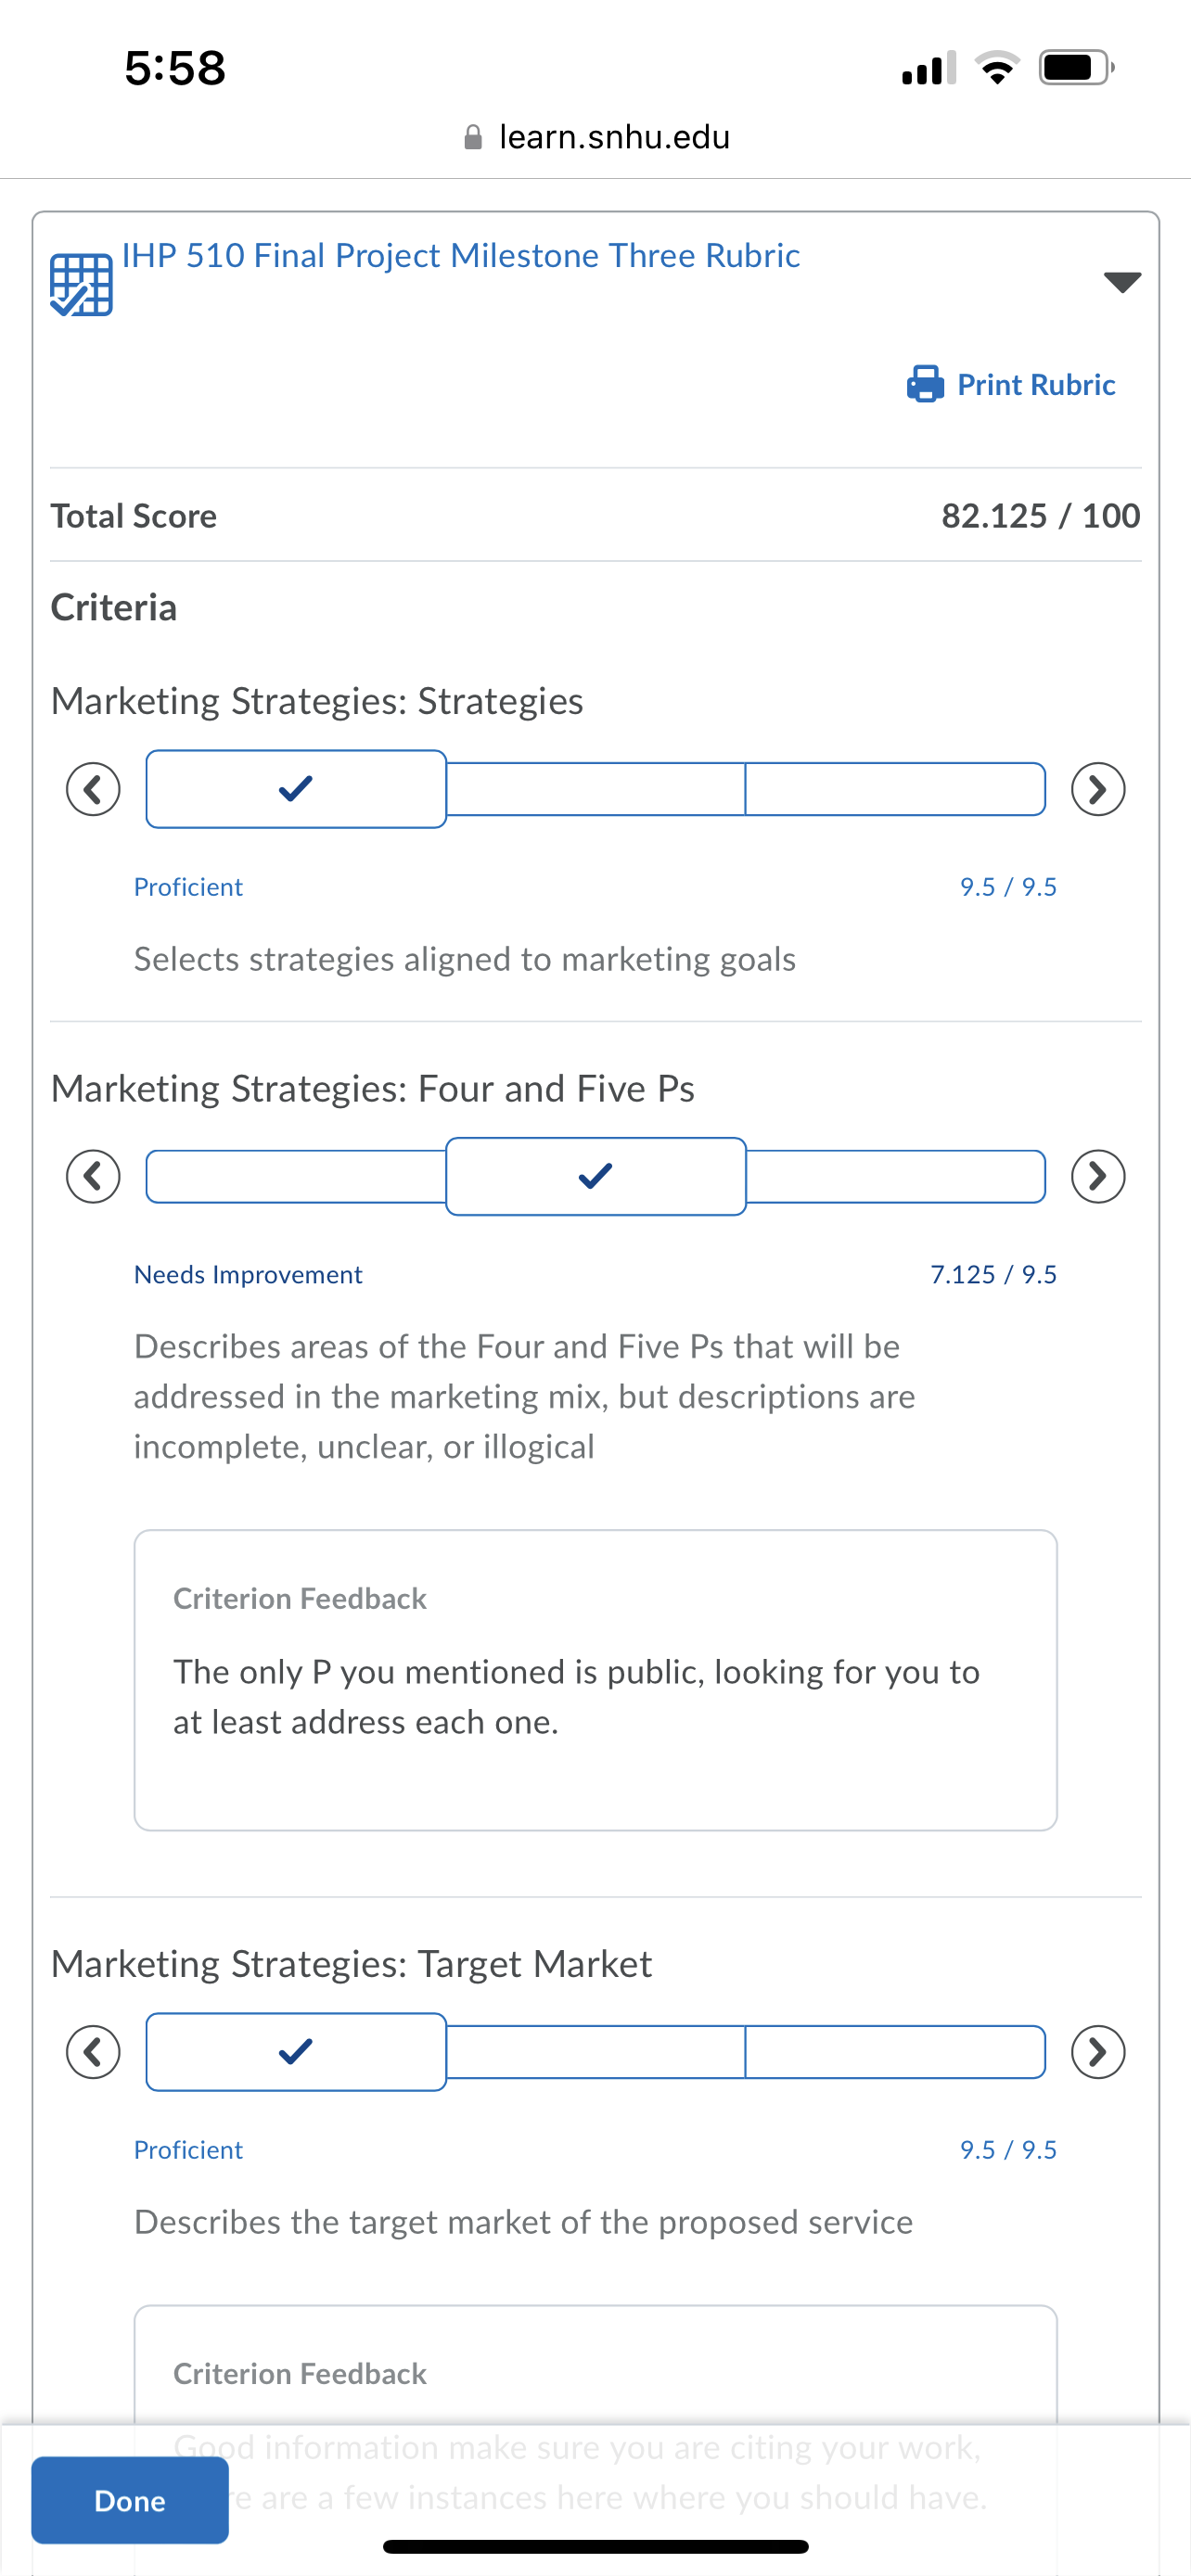The width and height of the screenshot is (1191, 2576).
Task: Open the IHP 510 Final Project Milestone Three Rubric link
Action: [x=461, y=256]
